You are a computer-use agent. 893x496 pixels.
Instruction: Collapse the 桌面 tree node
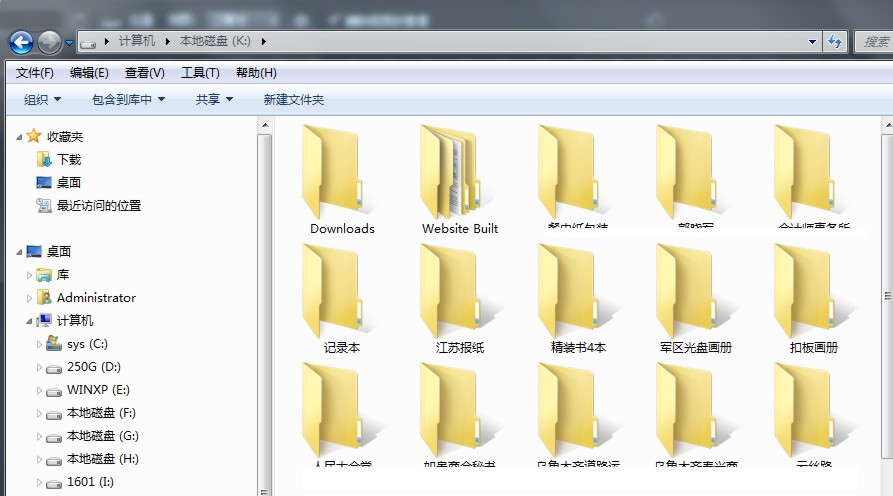19,252
